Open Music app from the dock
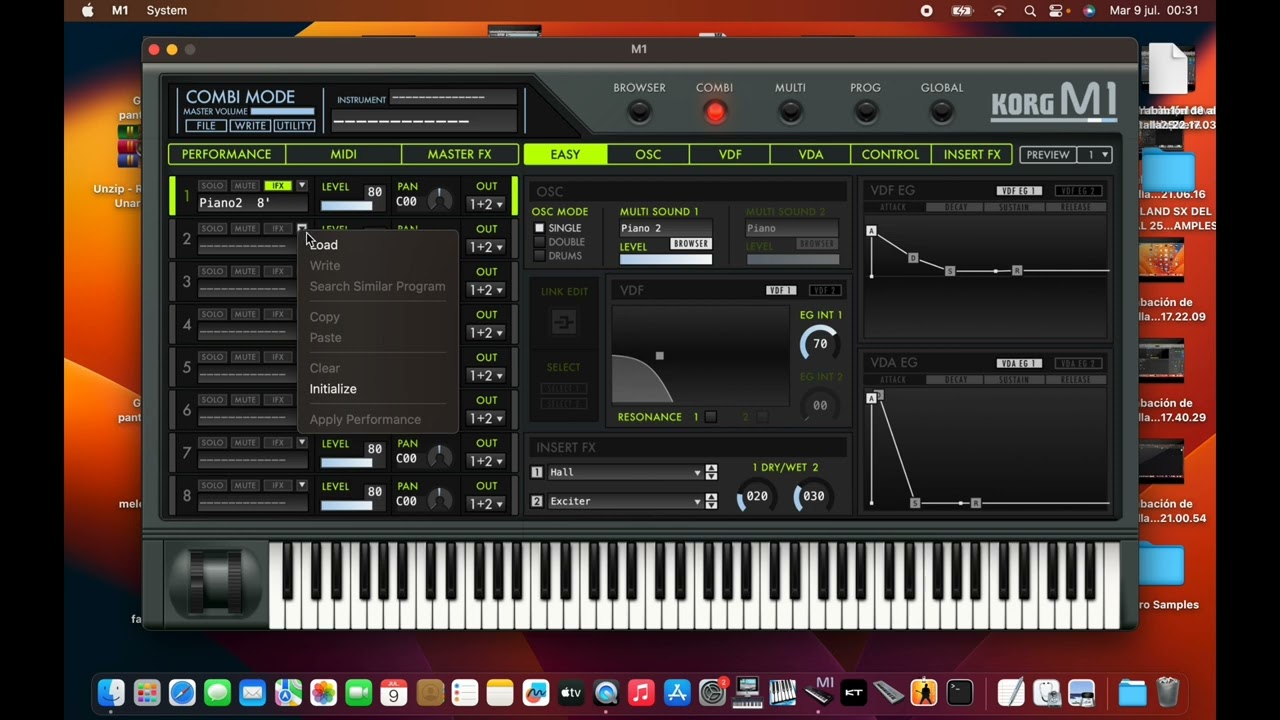The width and height of the screenshot is (1280, 720). [x=642, y=692]
